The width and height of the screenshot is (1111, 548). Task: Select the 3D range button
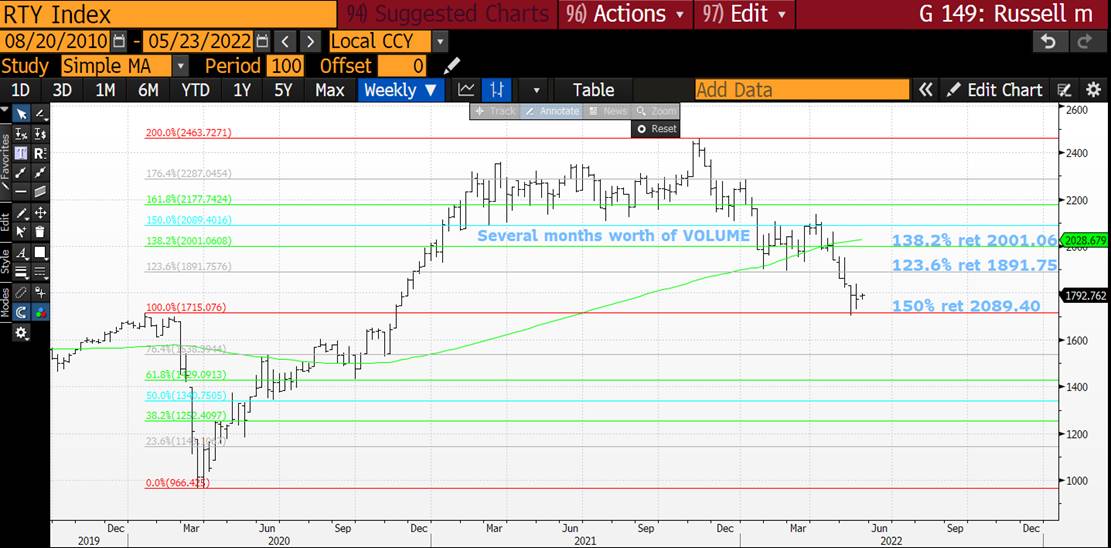[x=62, y=90]
